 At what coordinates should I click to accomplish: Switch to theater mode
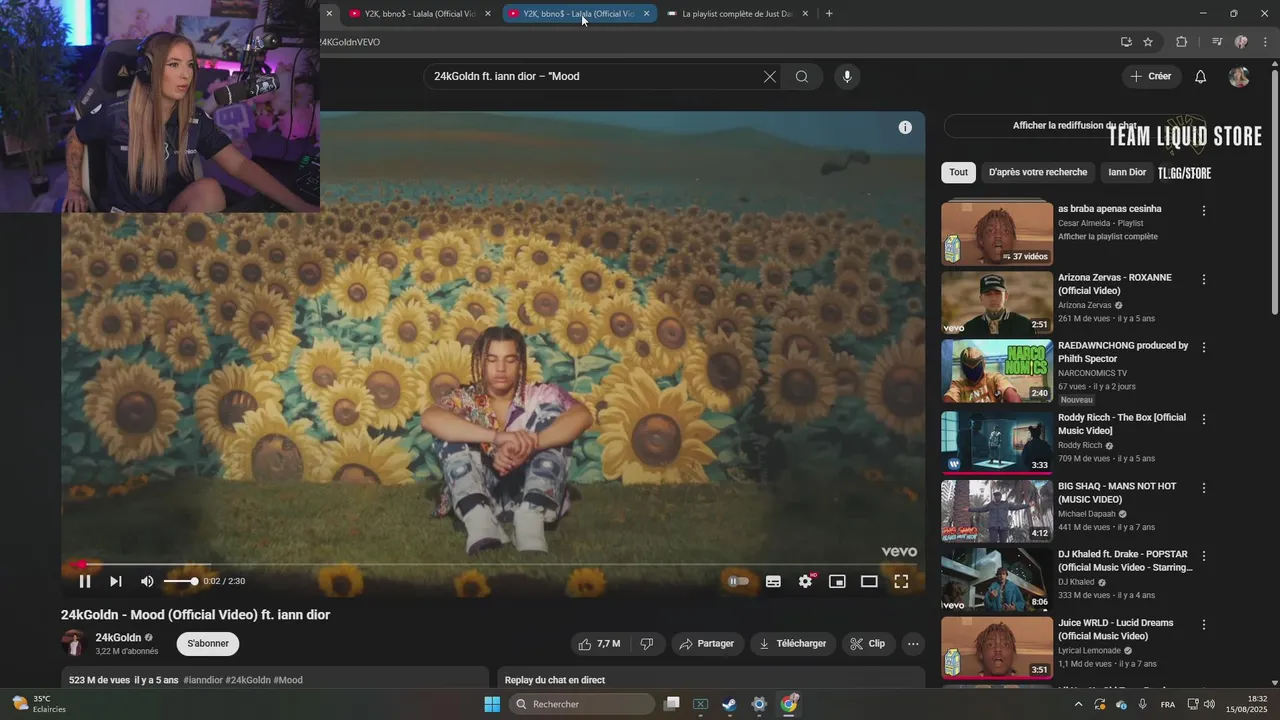[869, 581]
